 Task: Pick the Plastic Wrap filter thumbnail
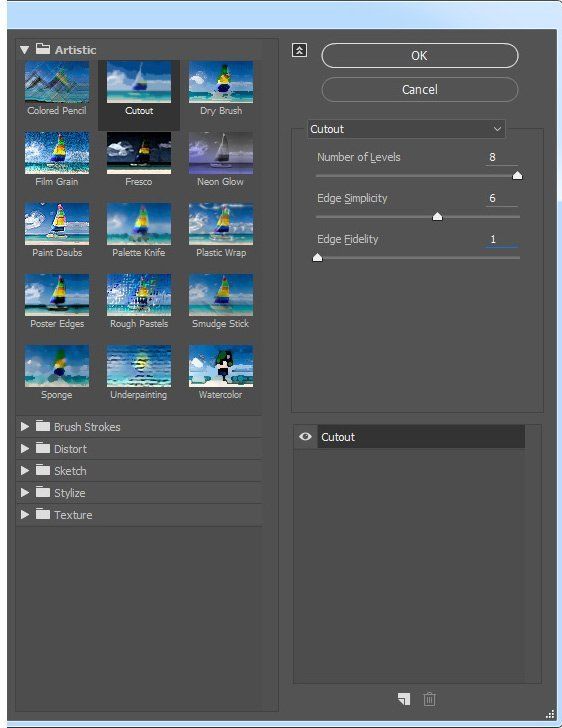pos(221,224)
